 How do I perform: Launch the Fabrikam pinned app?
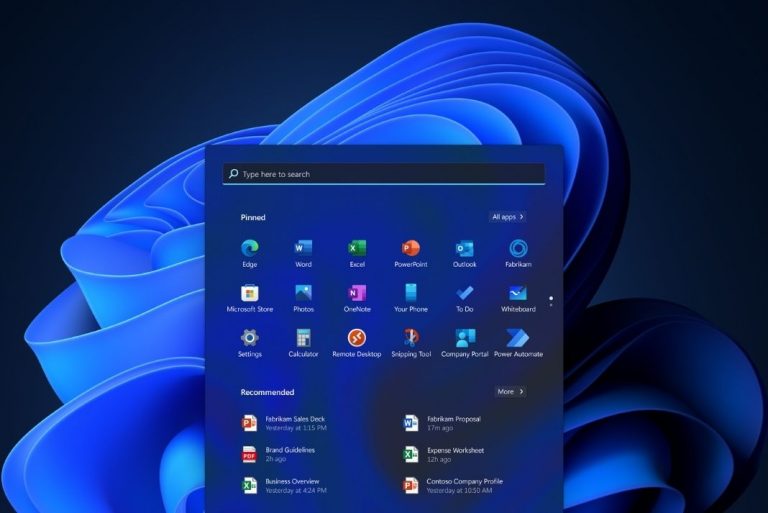point(518,249)
